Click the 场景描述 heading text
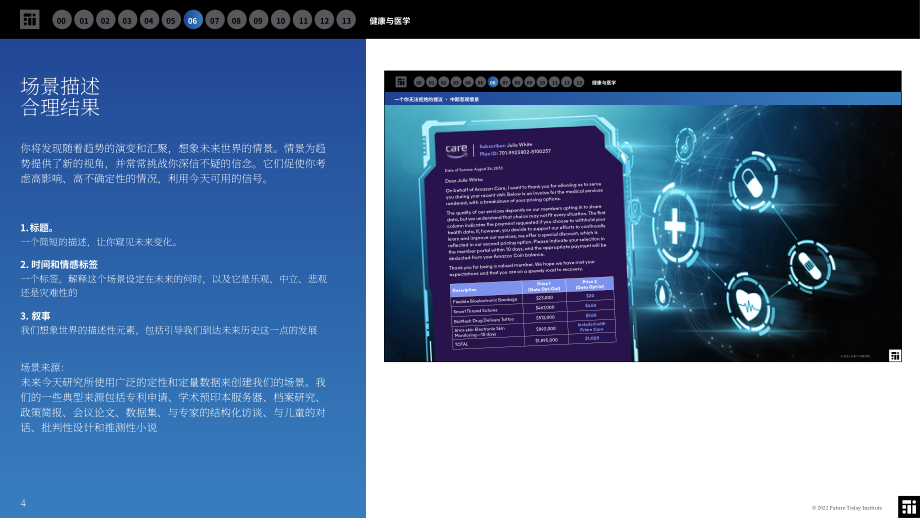The image size is (920, 518). 60,86
